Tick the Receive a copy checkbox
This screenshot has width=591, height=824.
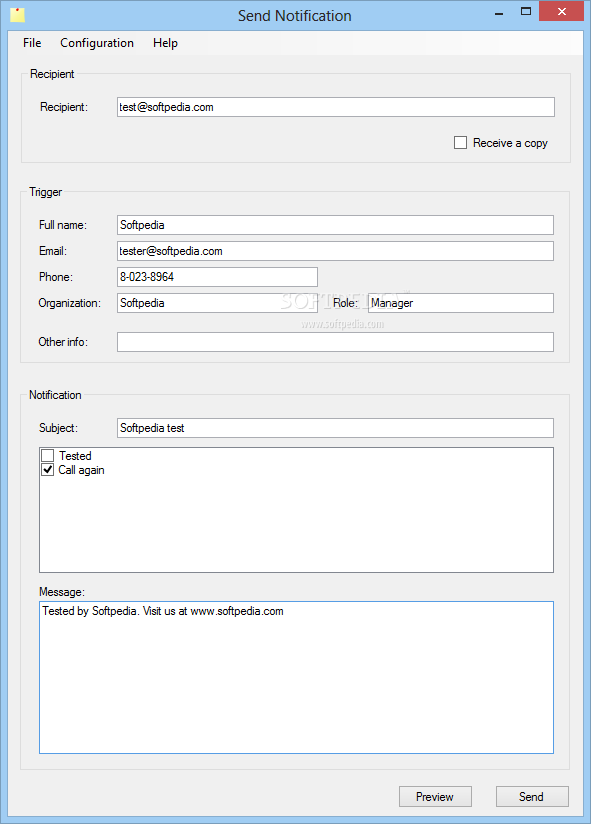pos(460,143)
